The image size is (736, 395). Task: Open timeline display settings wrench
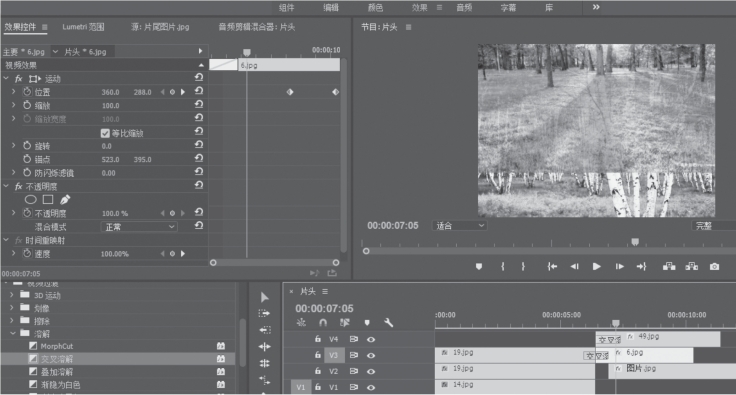389,322
